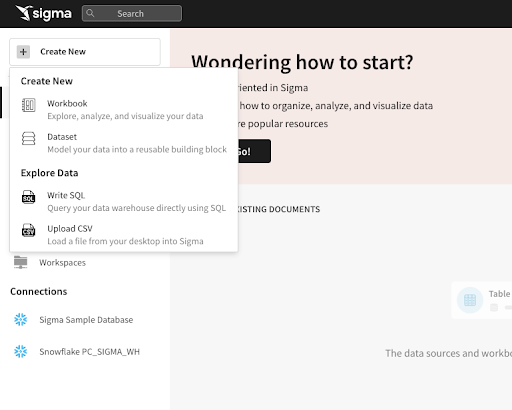This screenshot has width=512, height=410.
Task: Click the Workbook icon in the menu
Action: (x=28, y=105)
